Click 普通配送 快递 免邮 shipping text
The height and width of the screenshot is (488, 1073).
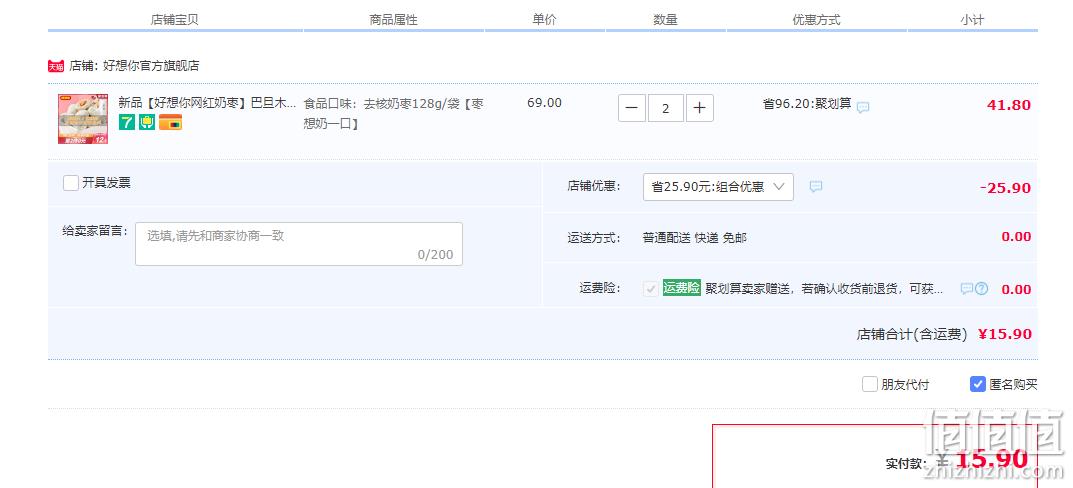(695, 237)
